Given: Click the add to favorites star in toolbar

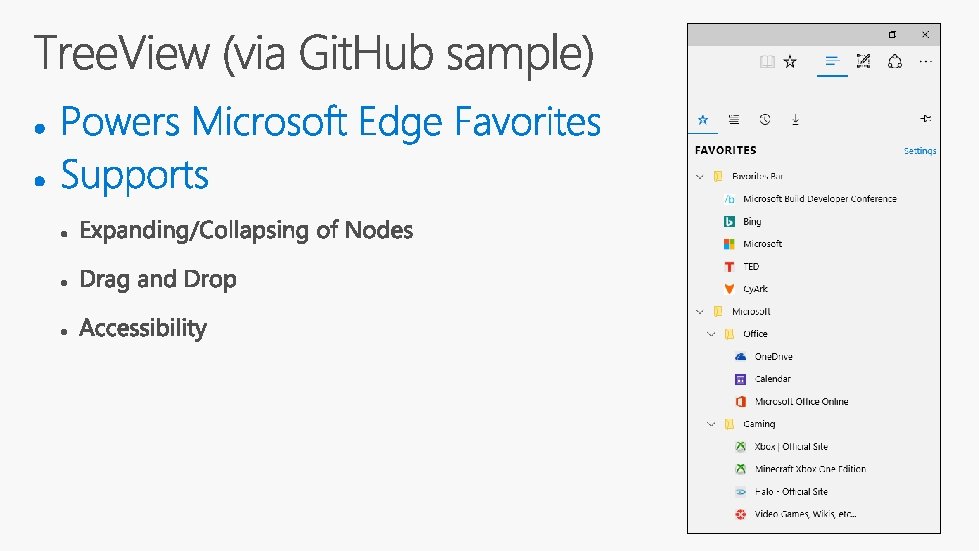Looking at the screenshot, I should [790, 62].
